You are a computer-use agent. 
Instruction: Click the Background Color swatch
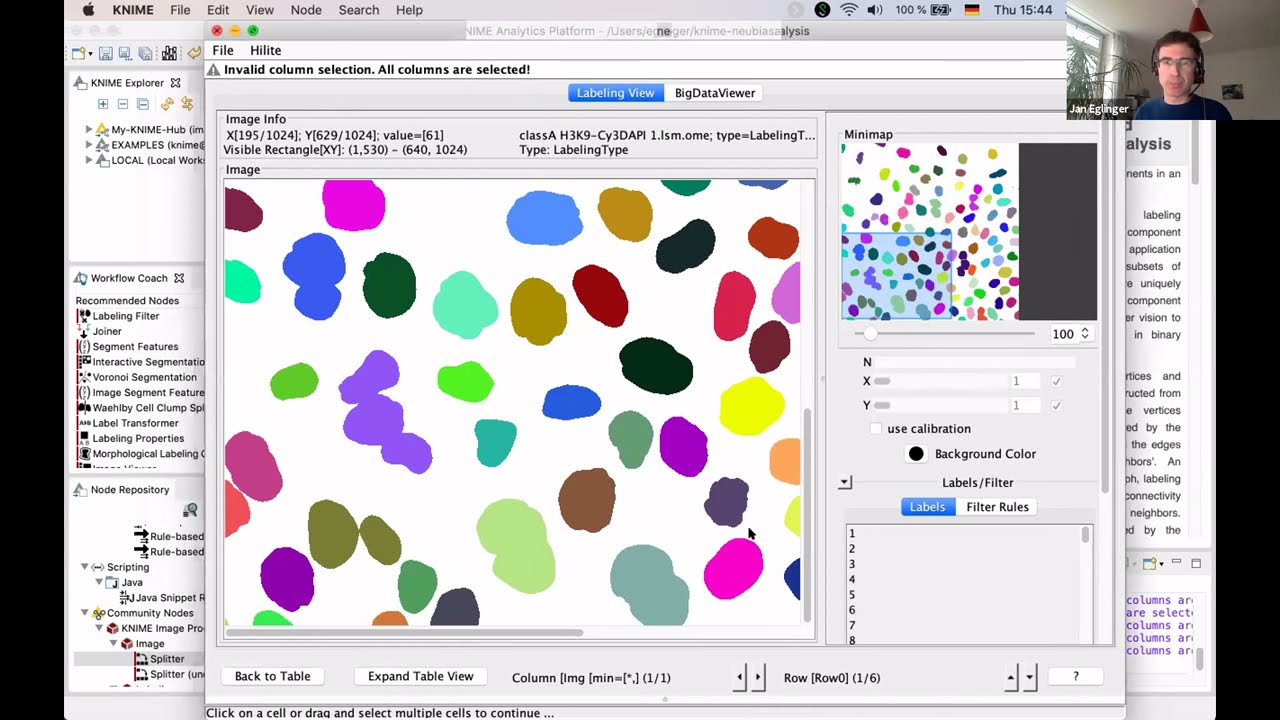coord(916,454)
